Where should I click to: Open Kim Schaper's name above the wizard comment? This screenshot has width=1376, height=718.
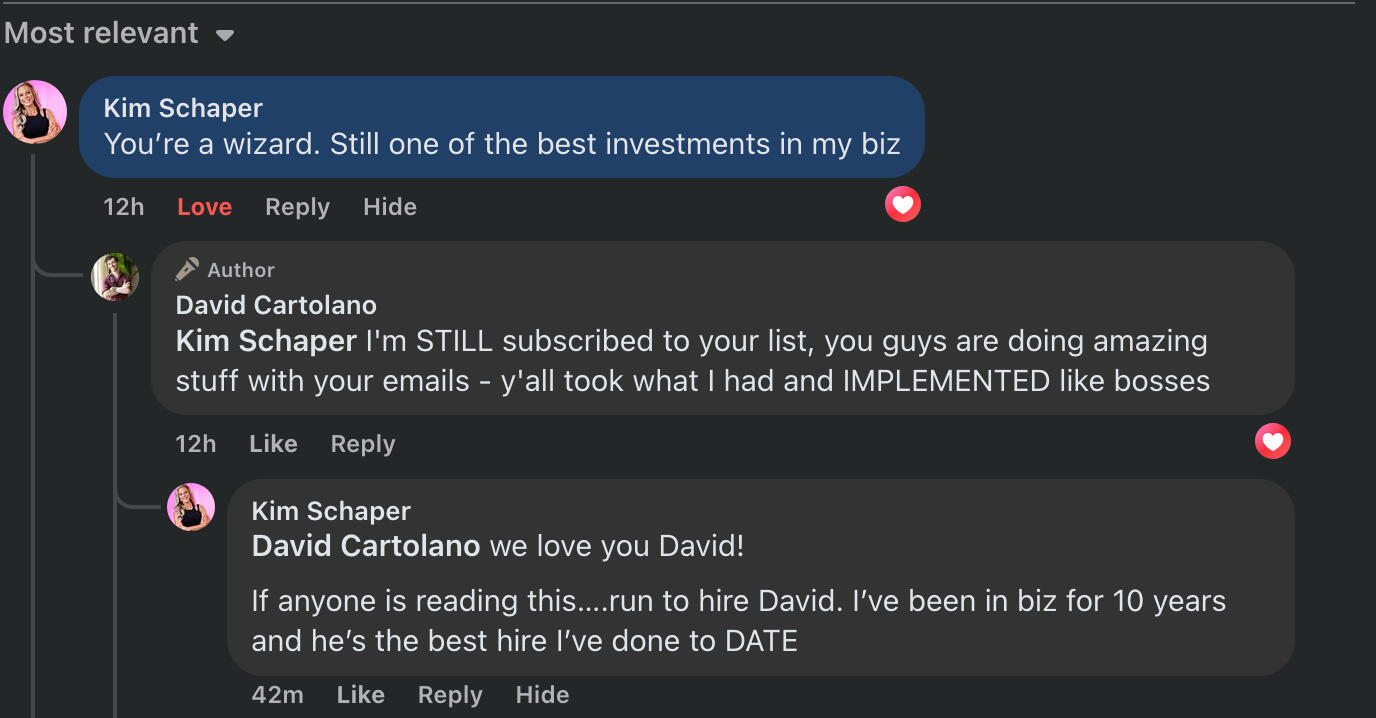pos(183,108)
